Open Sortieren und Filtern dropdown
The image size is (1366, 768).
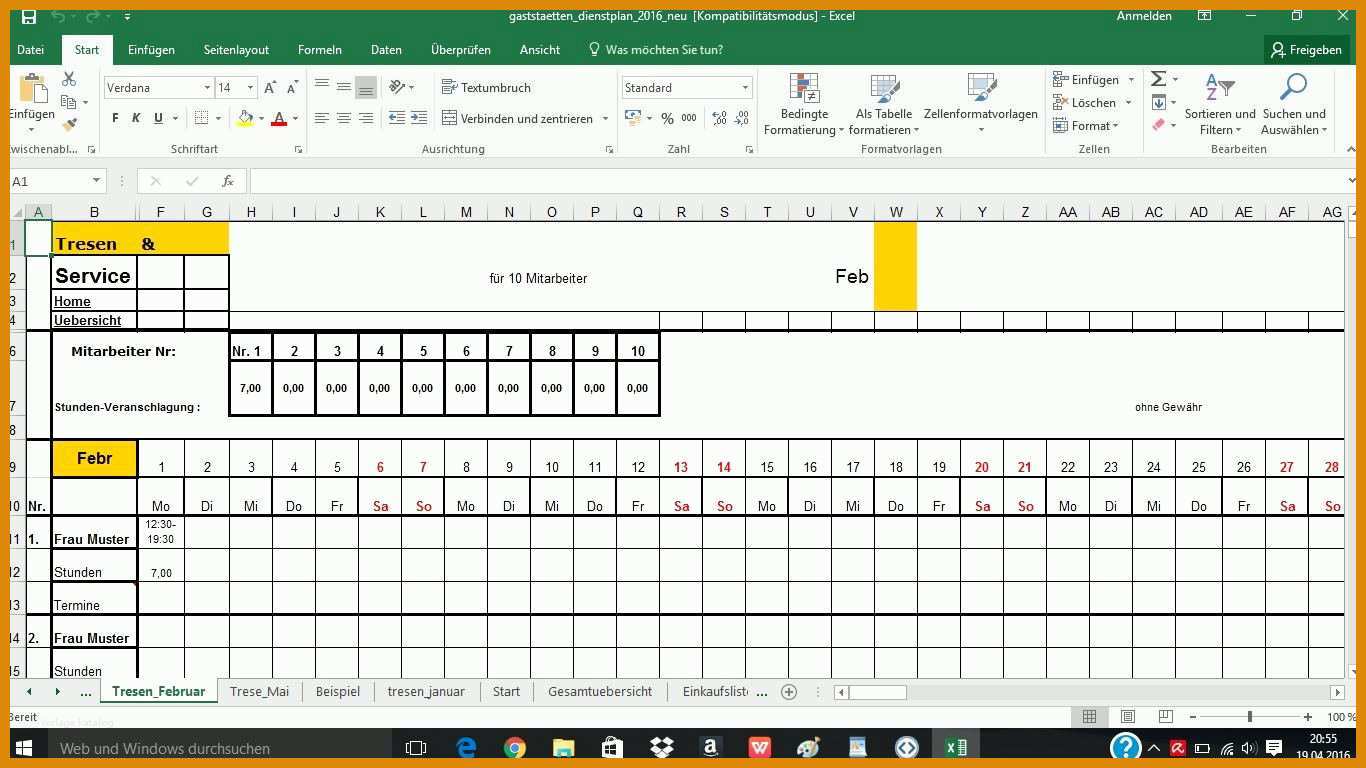point(1220,104)
